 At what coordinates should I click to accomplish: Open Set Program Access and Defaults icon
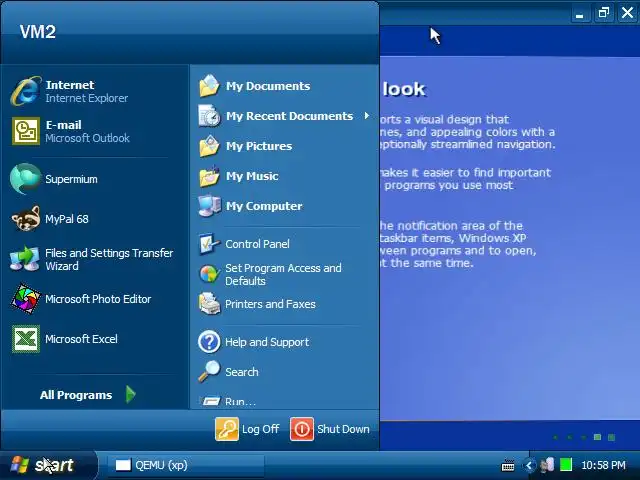click(209, 274)
